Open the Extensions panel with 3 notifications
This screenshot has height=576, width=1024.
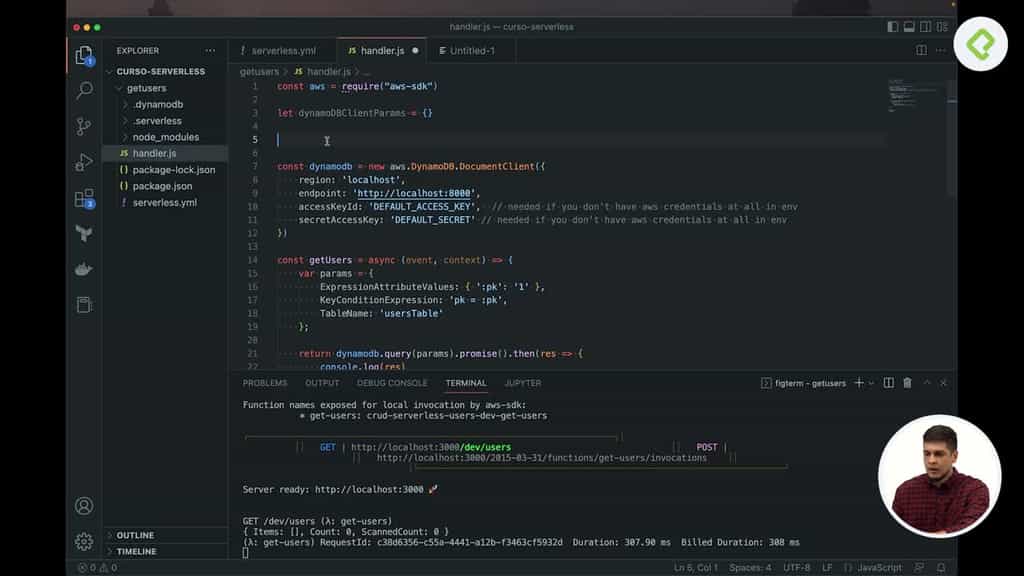coord(84,199)
